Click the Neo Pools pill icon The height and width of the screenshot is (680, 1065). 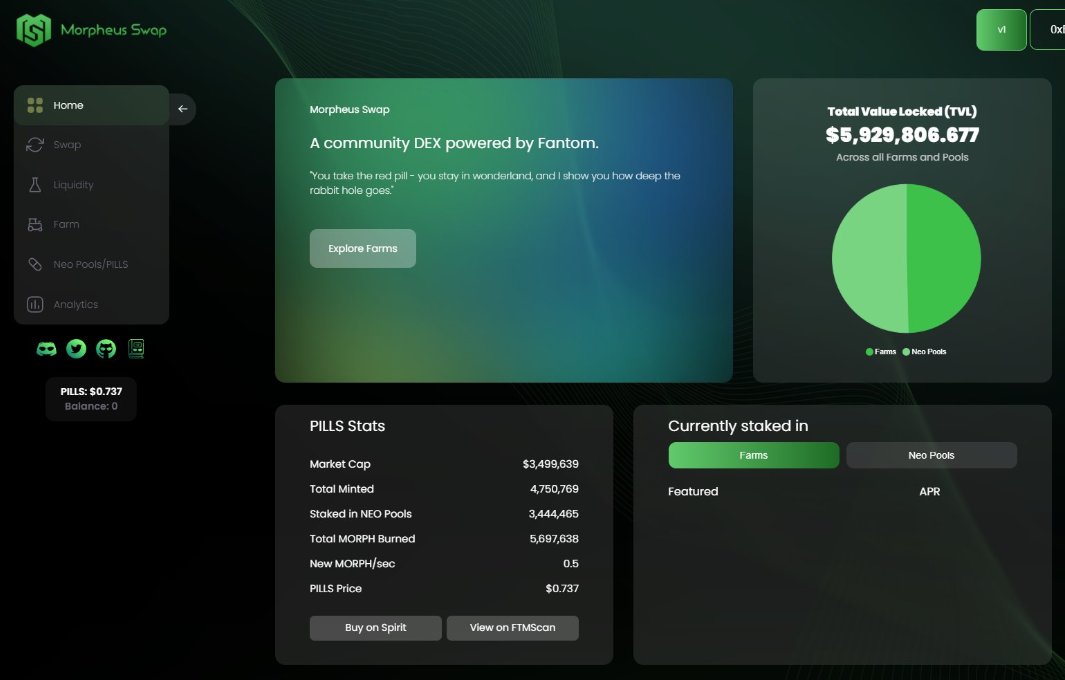tap(35, 264)
